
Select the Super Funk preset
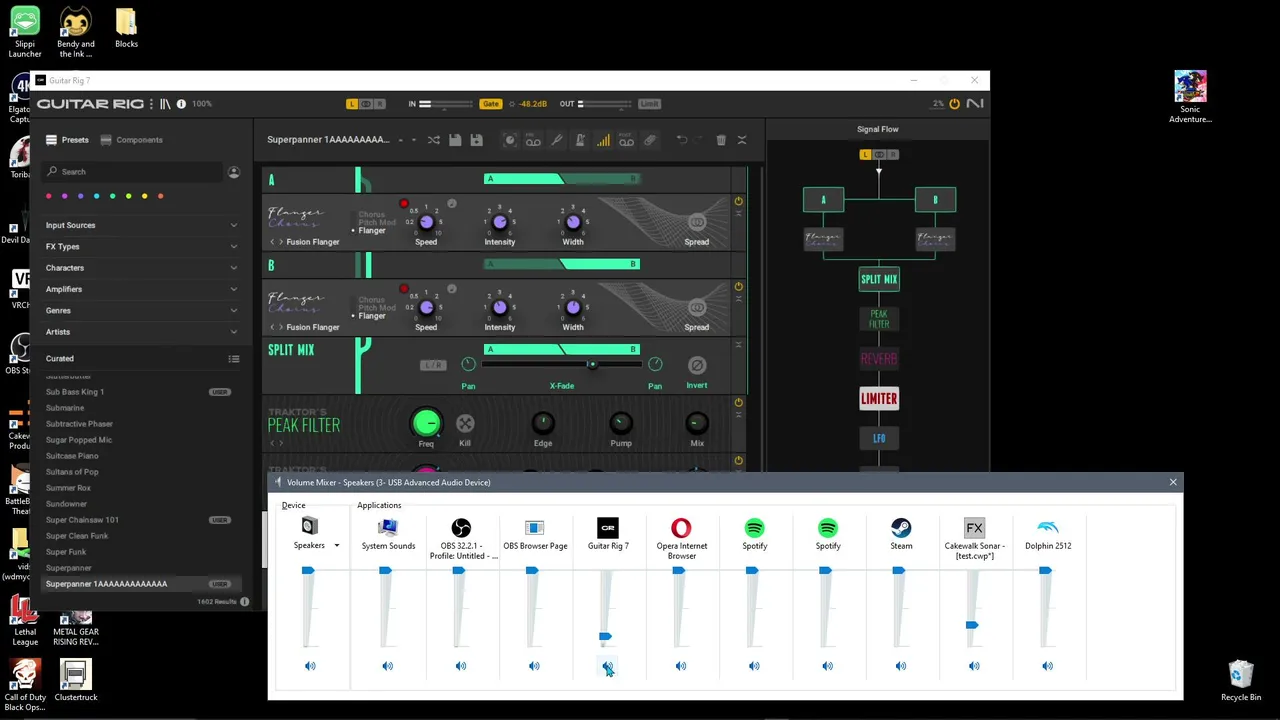click(66, 552)
